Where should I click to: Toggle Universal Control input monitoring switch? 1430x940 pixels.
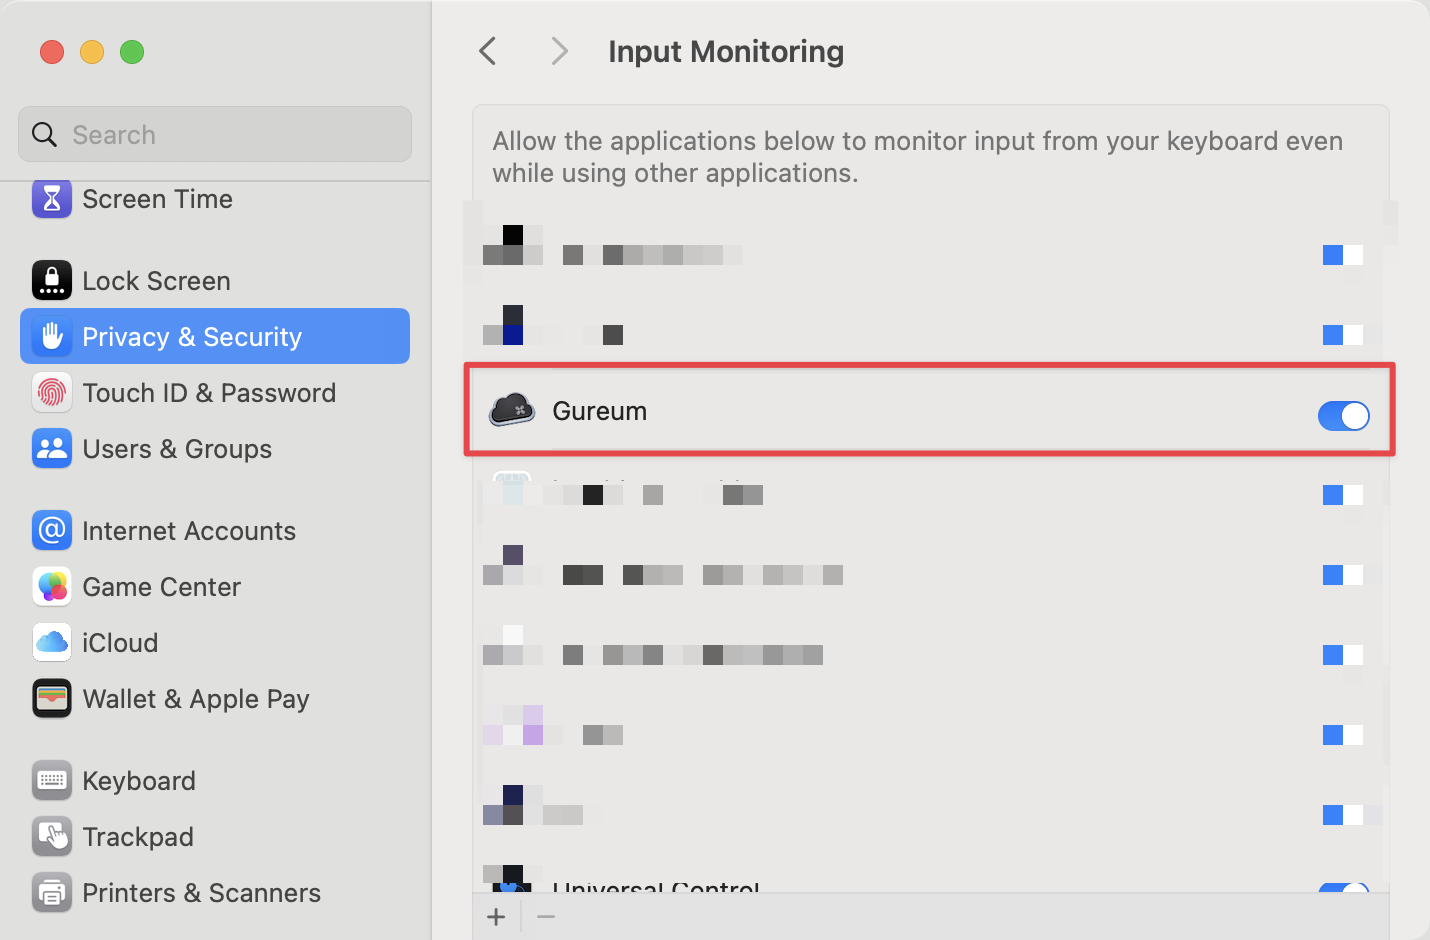click(x=1343, y=887)
